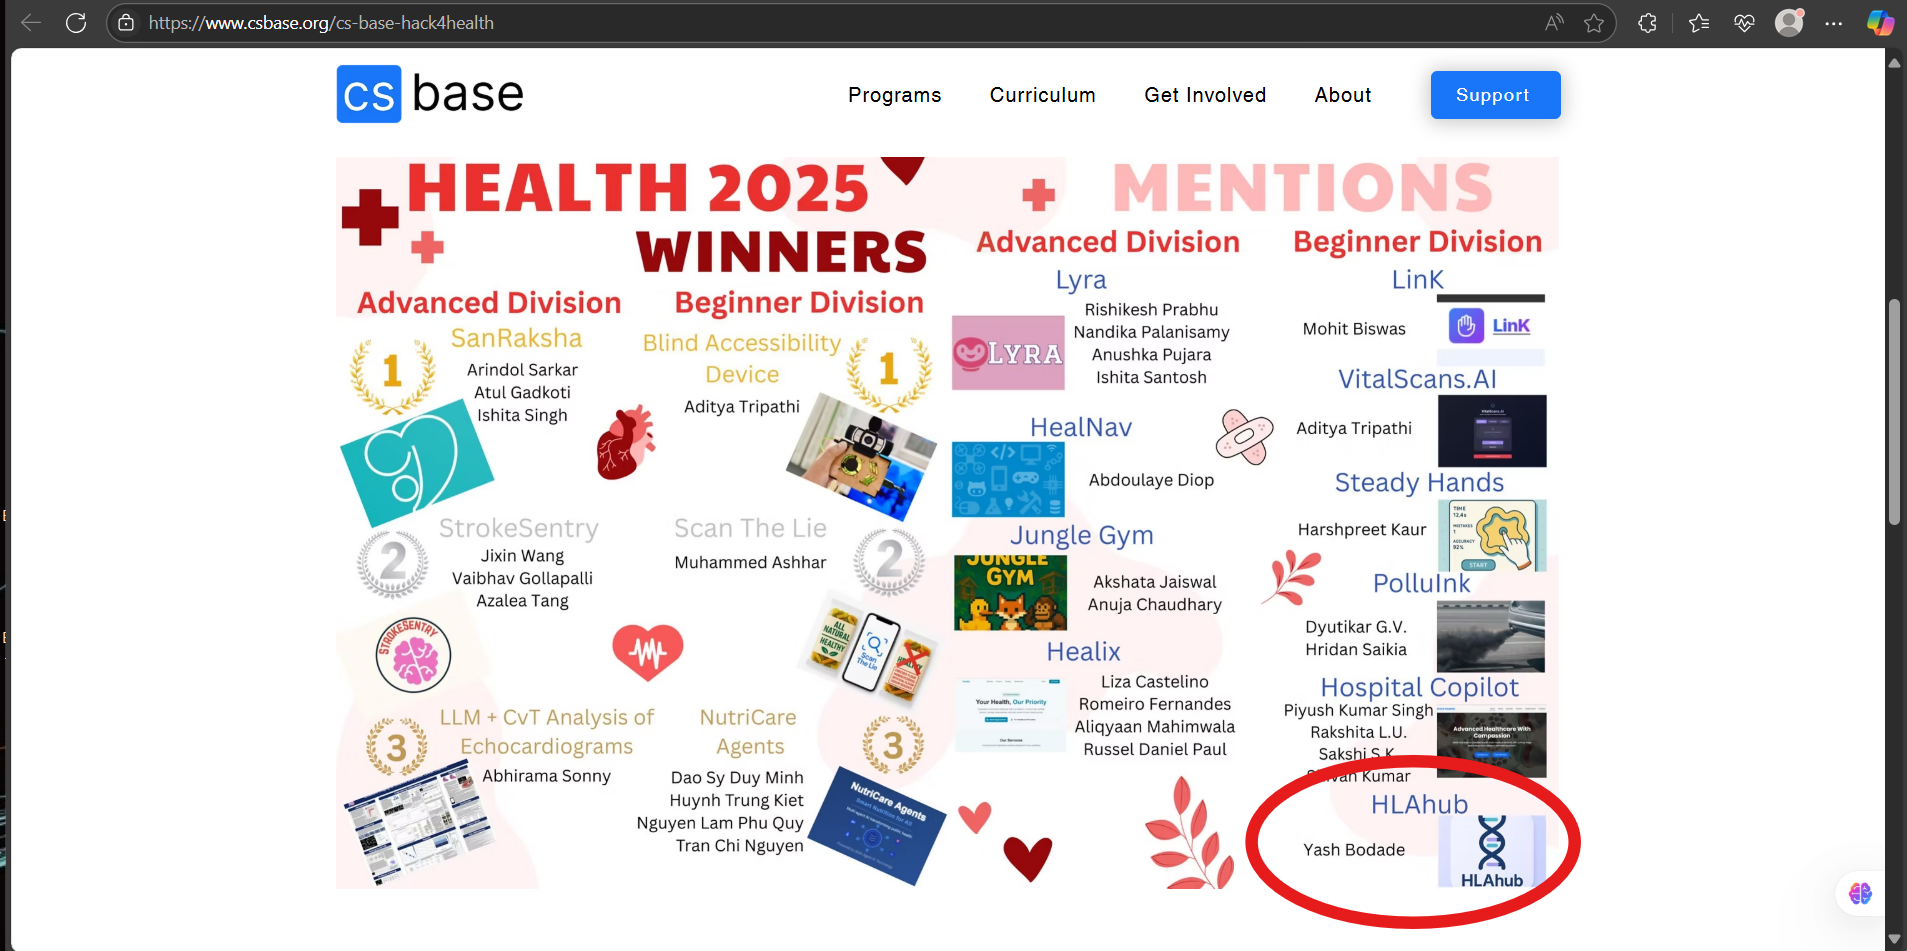View site information via the lock icon
1907x951 pixels.
(x=126, y=23)
